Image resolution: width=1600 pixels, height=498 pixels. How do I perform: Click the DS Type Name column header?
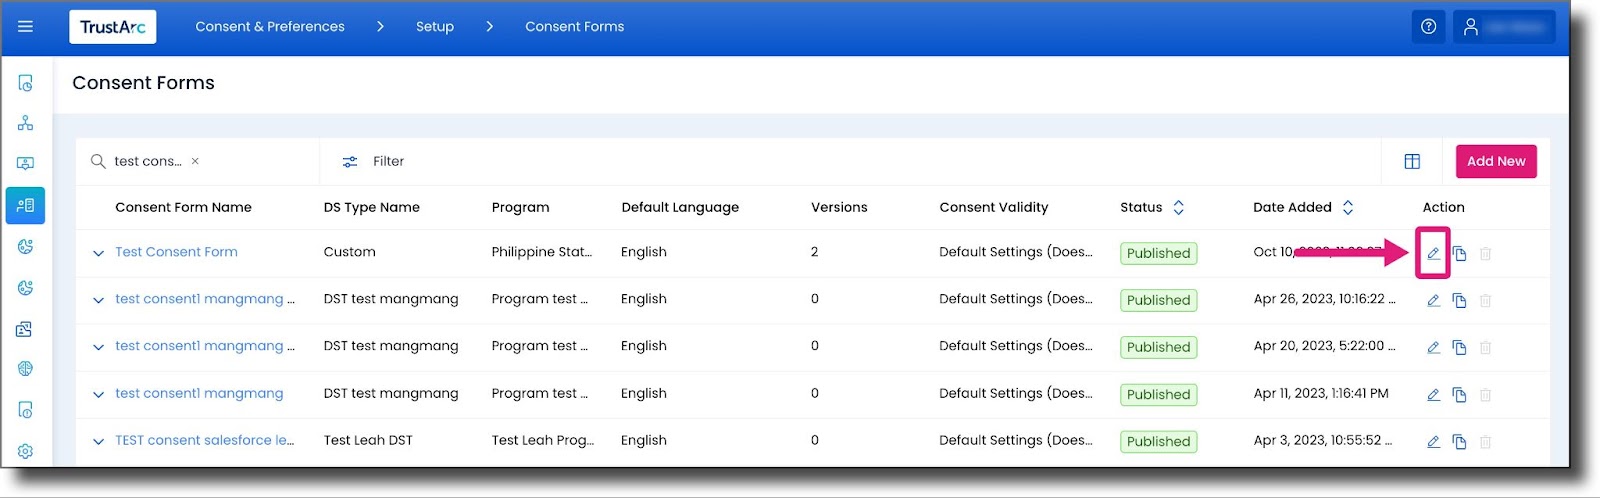[x=372, y=207]
